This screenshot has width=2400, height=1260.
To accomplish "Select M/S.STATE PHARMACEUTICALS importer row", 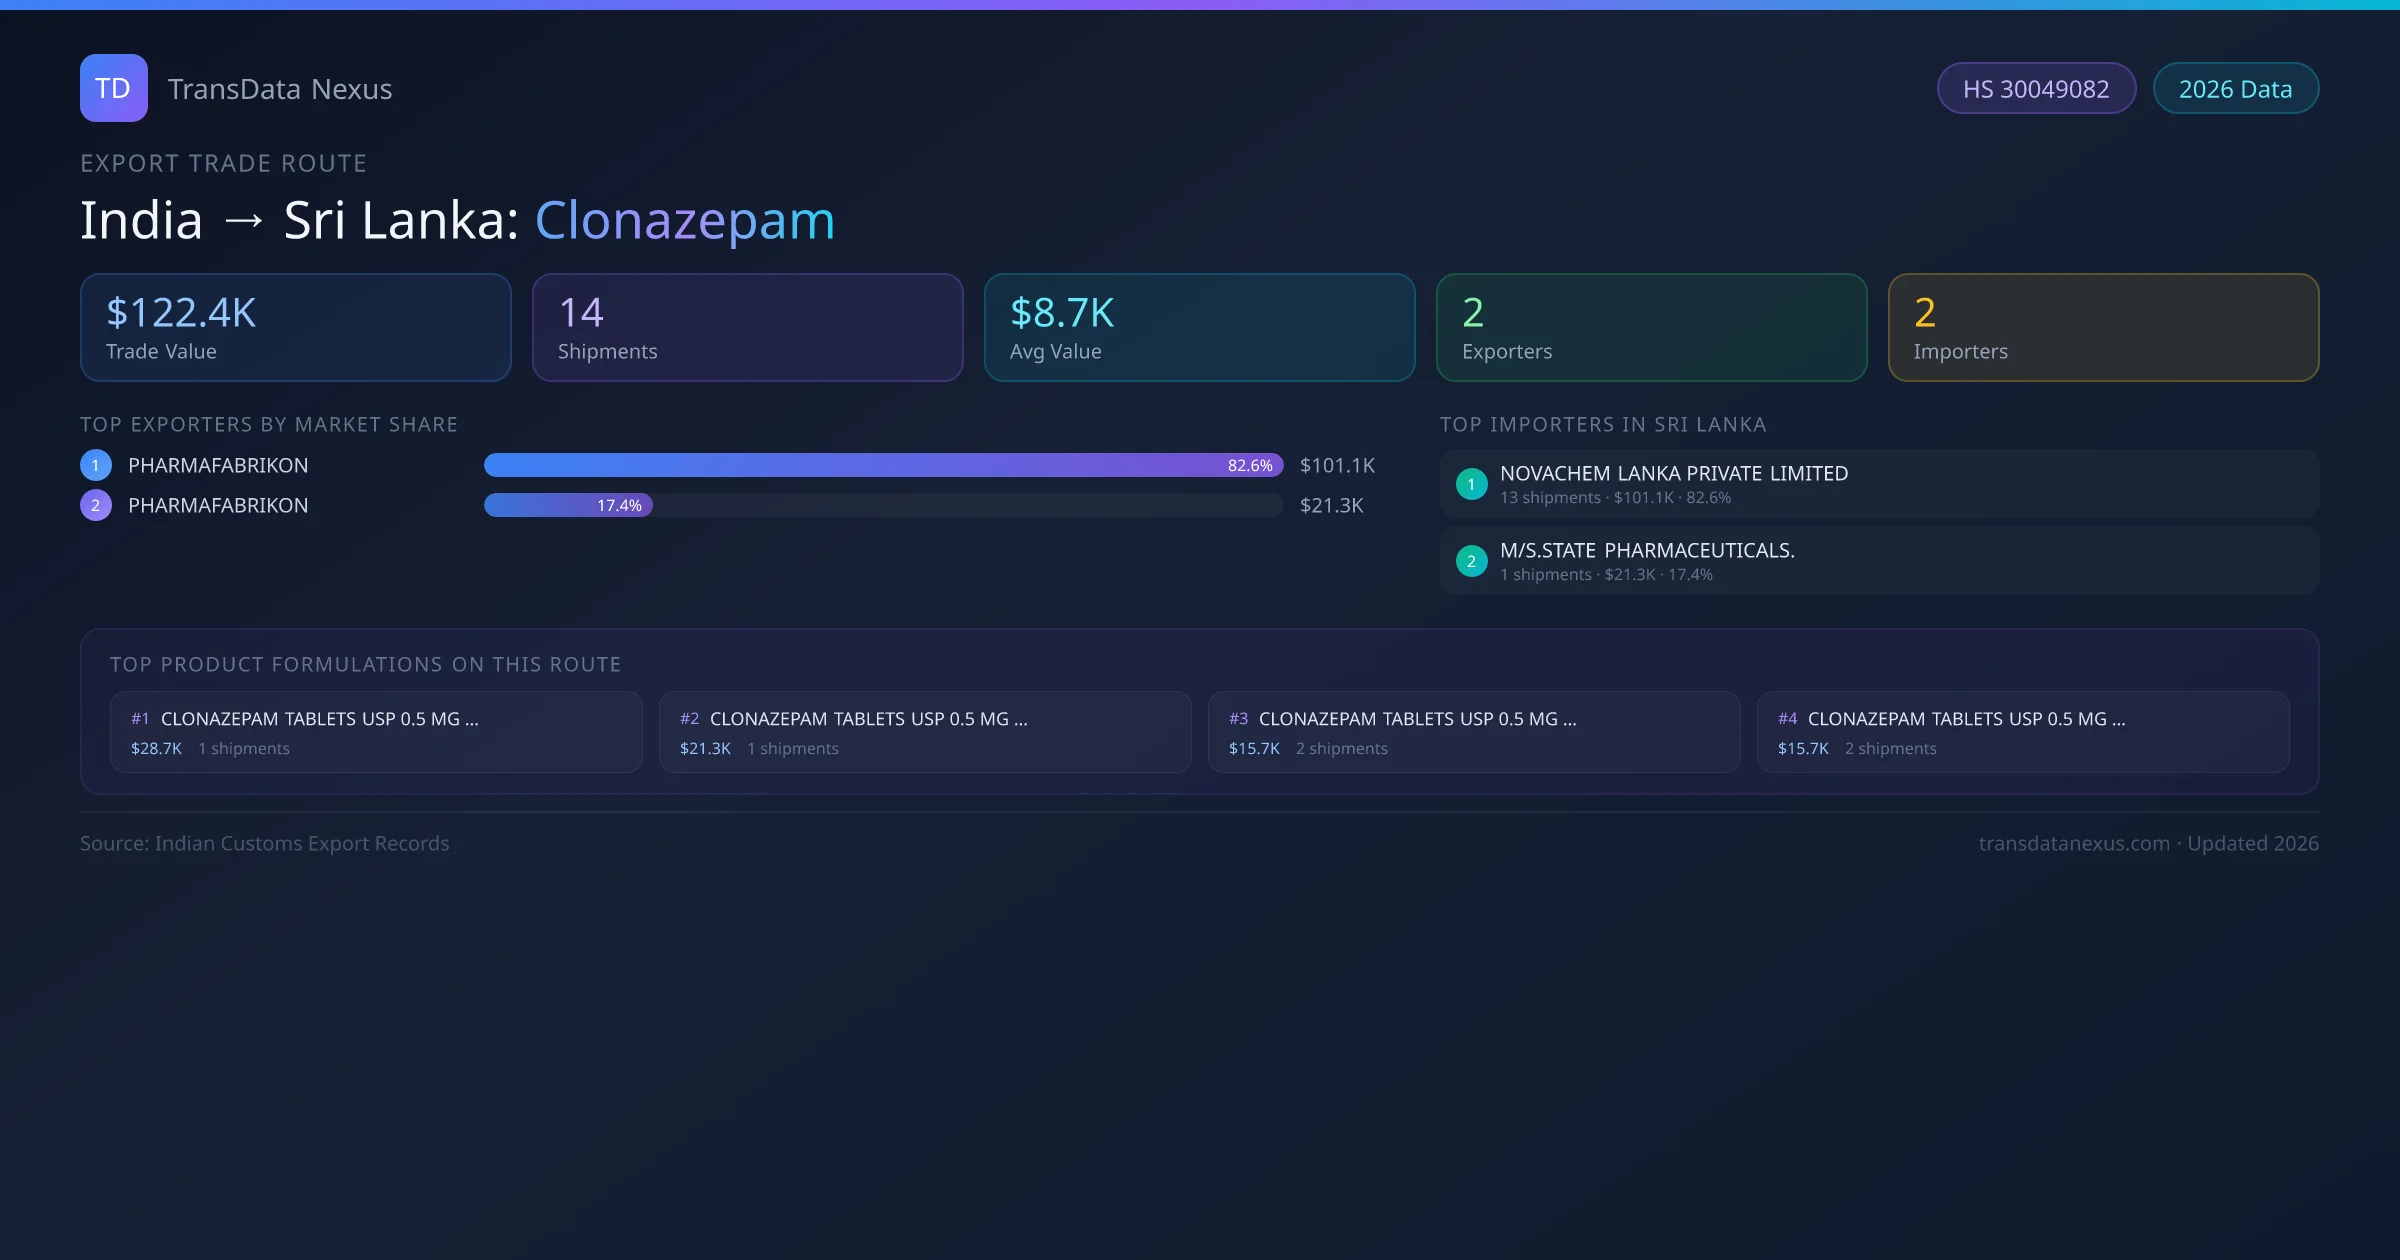I will click(x=1878, y=561).
